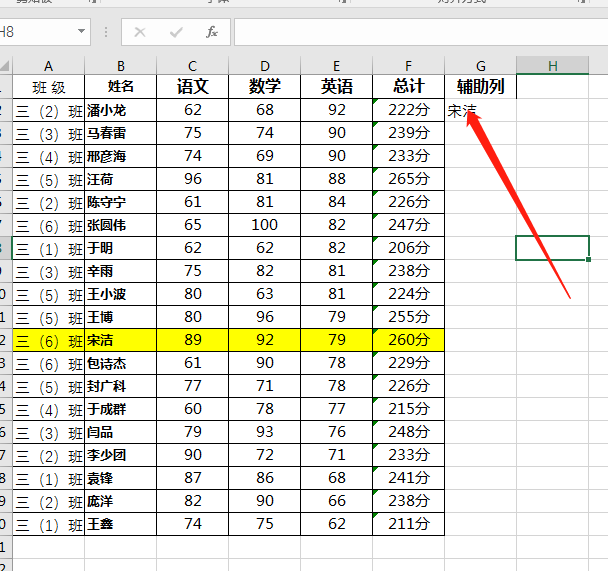This screenshot has height=571, width=608.
Task: Select the name cell 包诗杰
Action: 121,363
